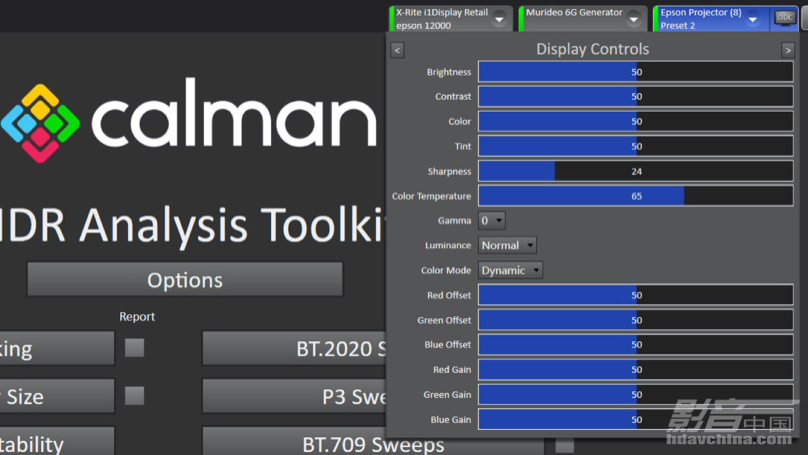Adjust the Sharpness slider at 24

click(636, 171)
